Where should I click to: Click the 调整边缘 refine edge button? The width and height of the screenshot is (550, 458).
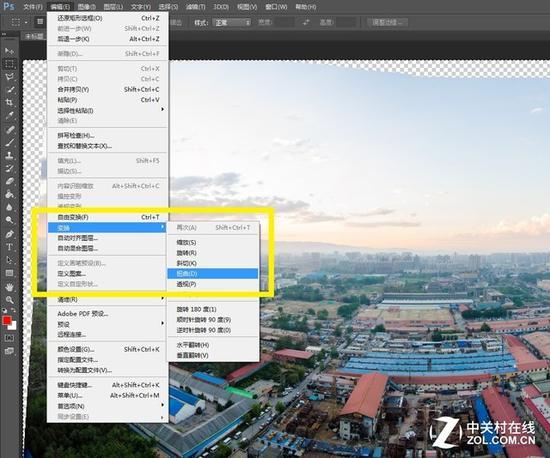pyautogui.click(x=387, y=22)
